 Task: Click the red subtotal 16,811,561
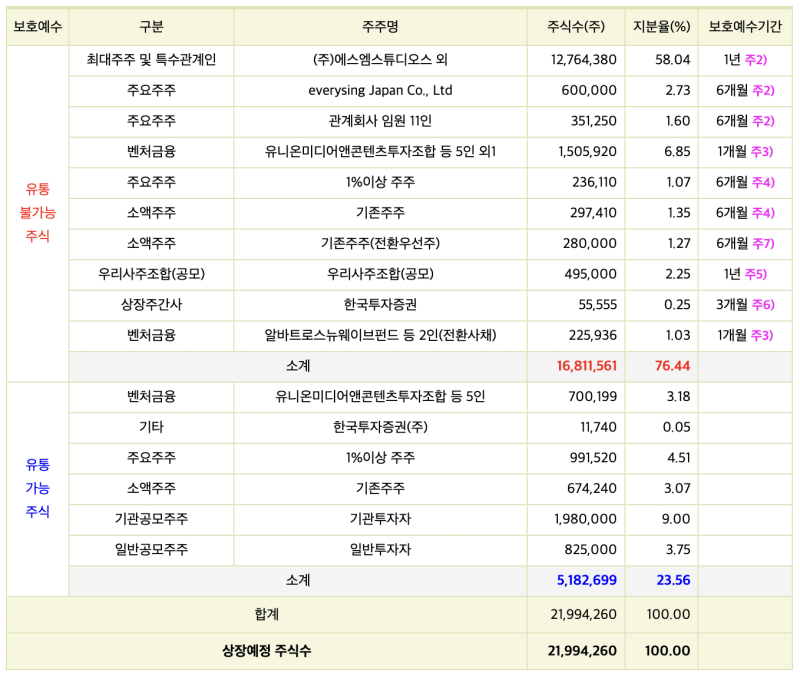pos(587,366)
